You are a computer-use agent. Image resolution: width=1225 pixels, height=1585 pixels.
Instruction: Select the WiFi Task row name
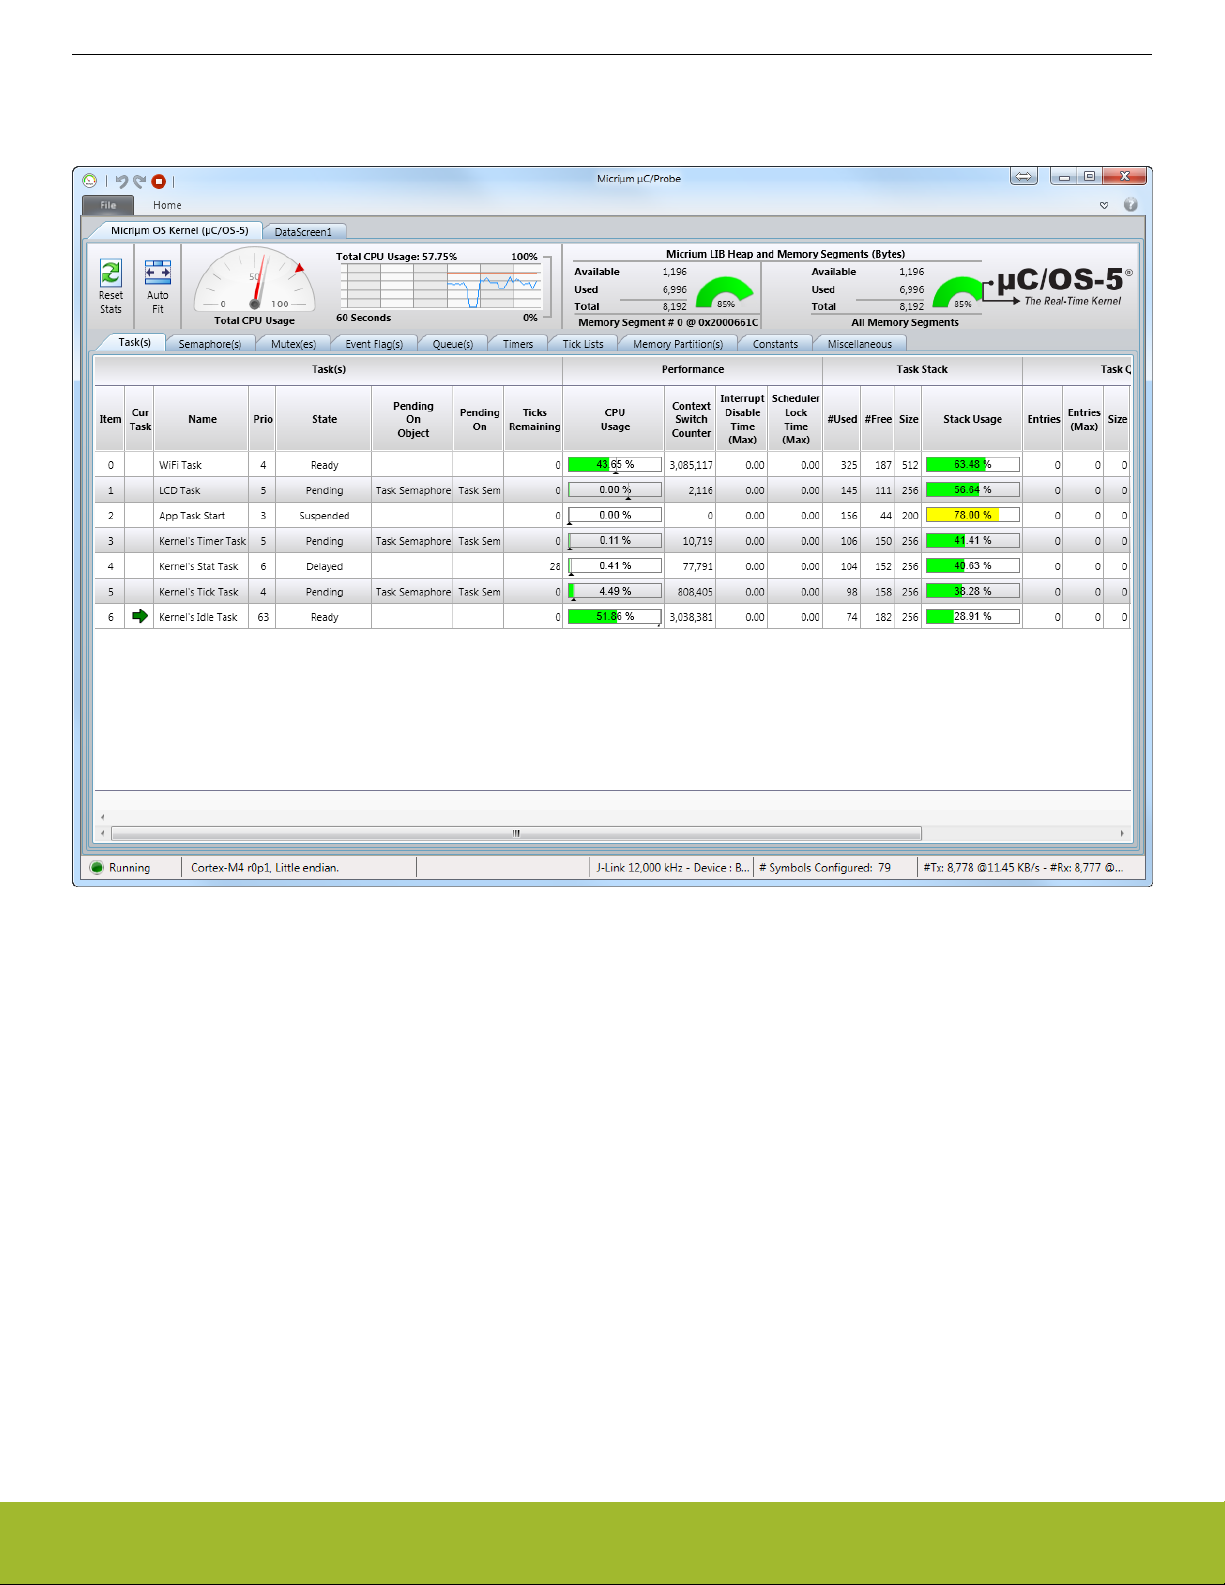tap(180, 465)
